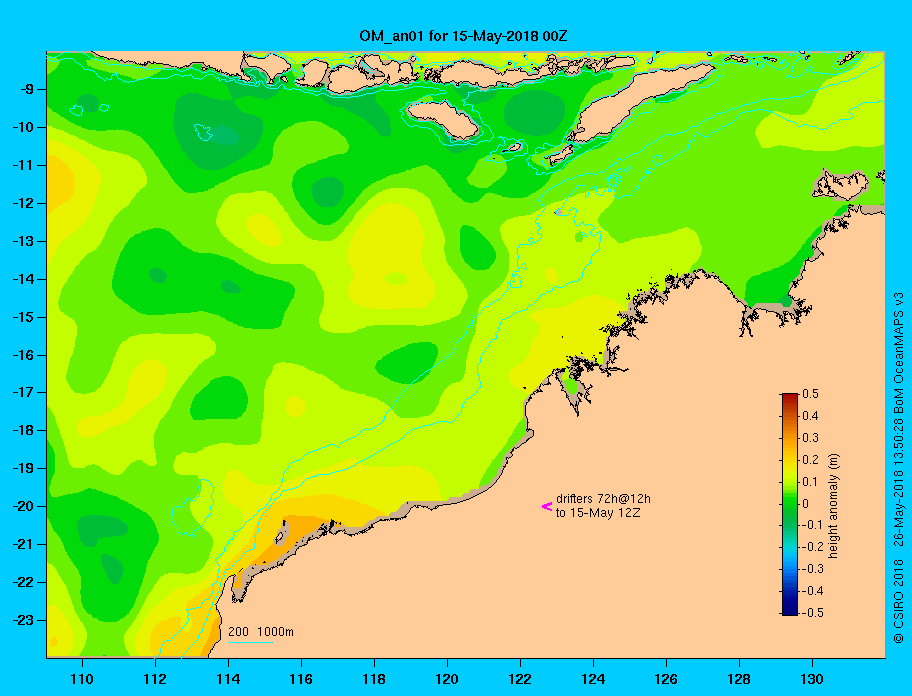Click latitude label -15 on y-axis

[23, 317]
